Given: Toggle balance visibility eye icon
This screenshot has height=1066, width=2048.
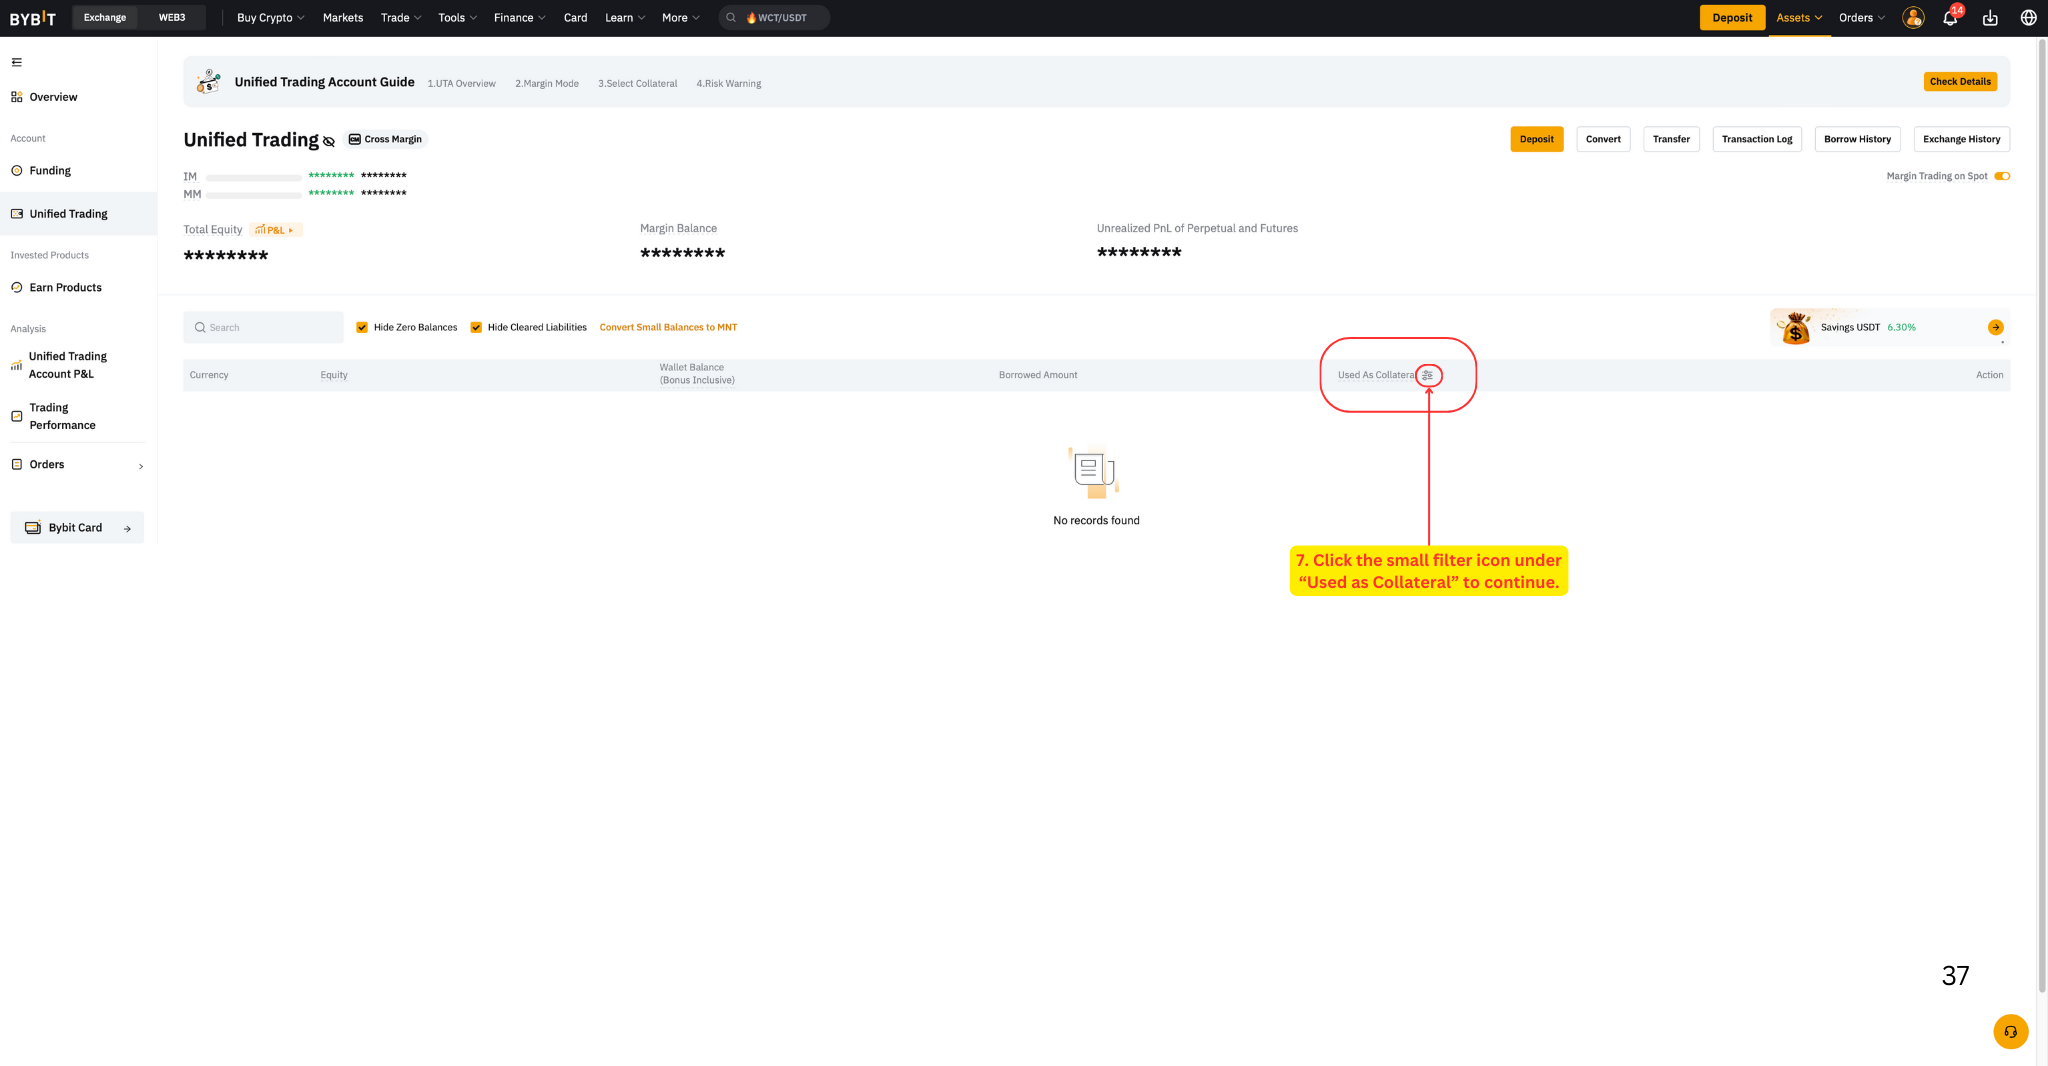Looking at the screenshot, I should click(329, 141).
